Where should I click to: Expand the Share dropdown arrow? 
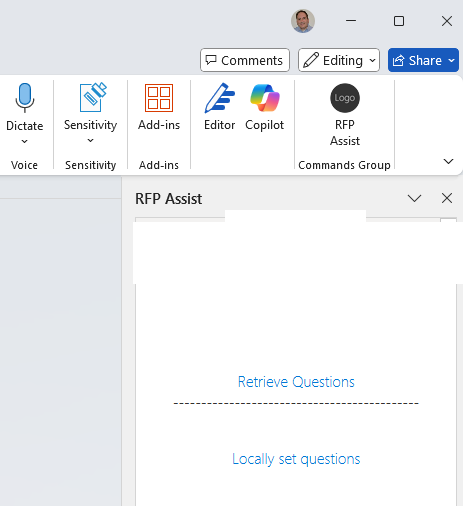(452, 60)
